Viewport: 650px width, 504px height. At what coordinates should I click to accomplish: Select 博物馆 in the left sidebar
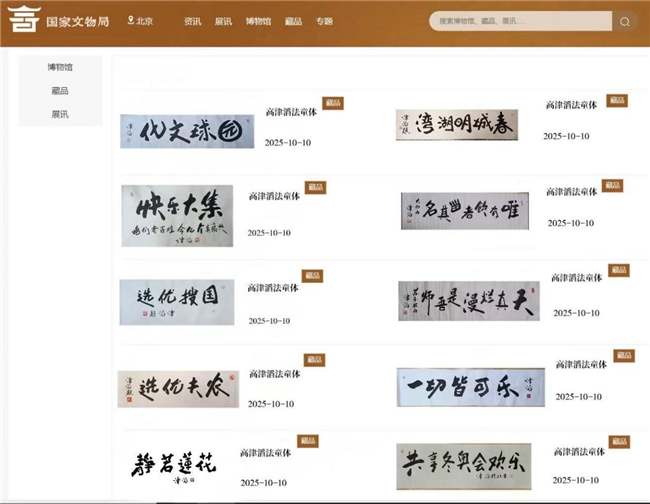coord(60,67)
